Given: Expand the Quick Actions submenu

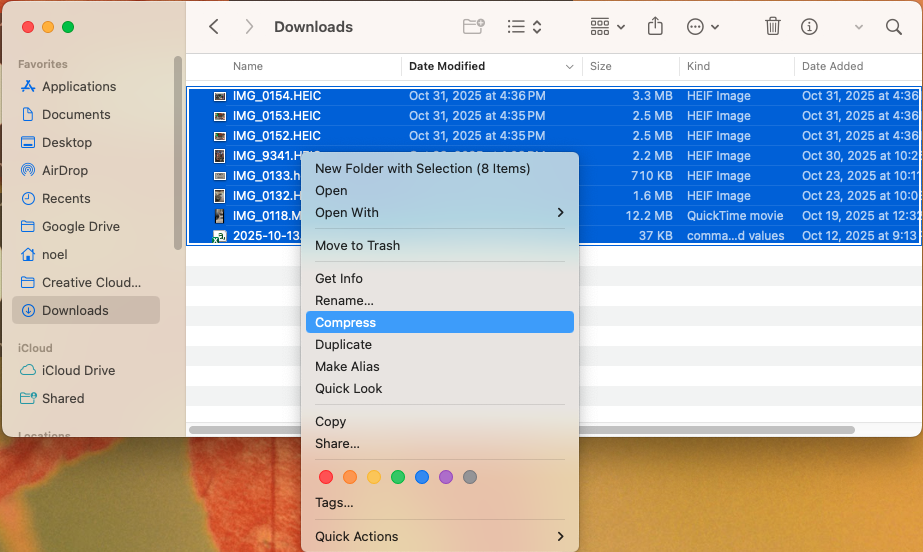Looking at the screenshot, I should click(x=440, y=536).
